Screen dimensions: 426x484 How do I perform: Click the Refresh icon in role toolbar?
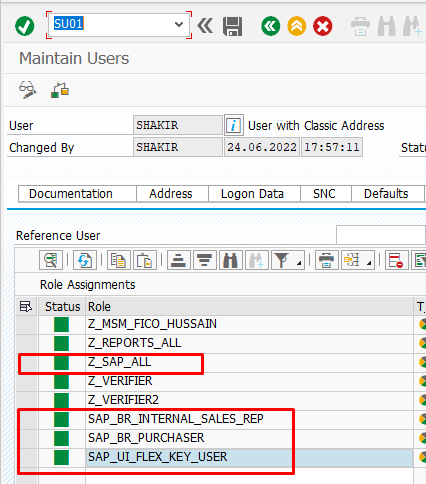[x=85, y=260]
